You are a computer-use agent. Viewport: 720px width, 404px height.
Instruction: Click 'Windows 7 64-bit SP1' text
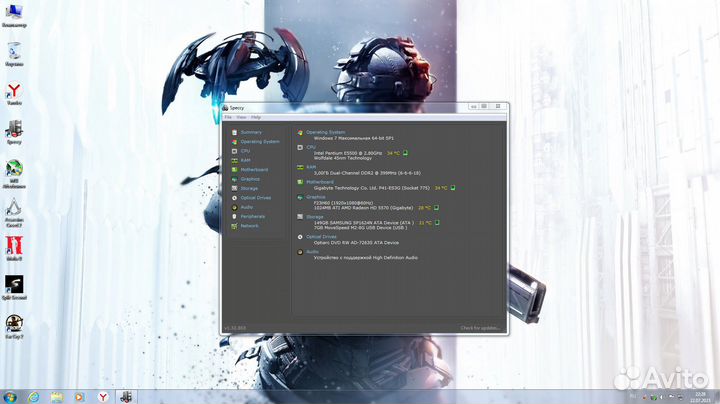point(354,138)
